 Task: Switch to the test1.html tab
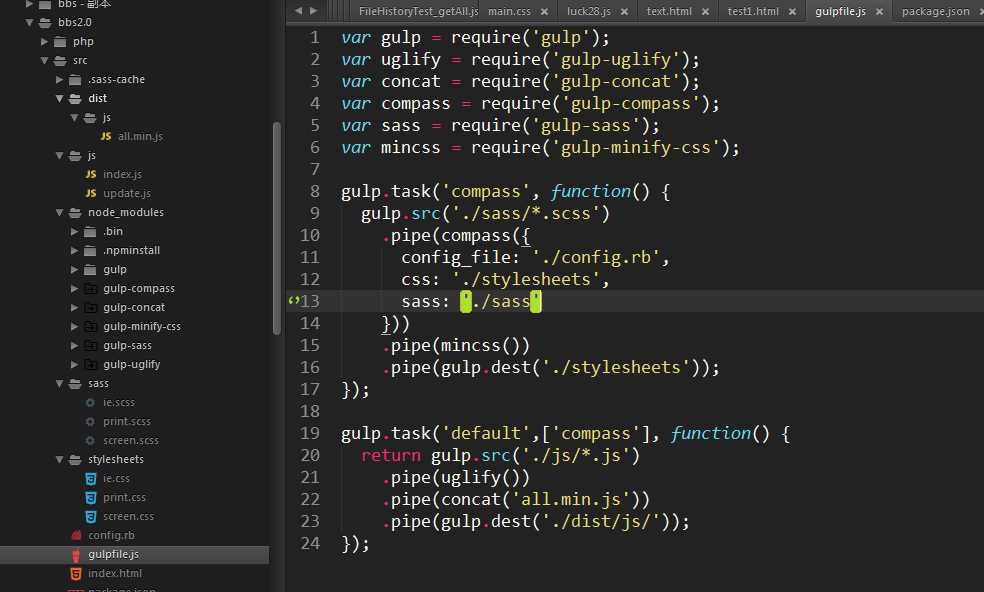(753, 11)
